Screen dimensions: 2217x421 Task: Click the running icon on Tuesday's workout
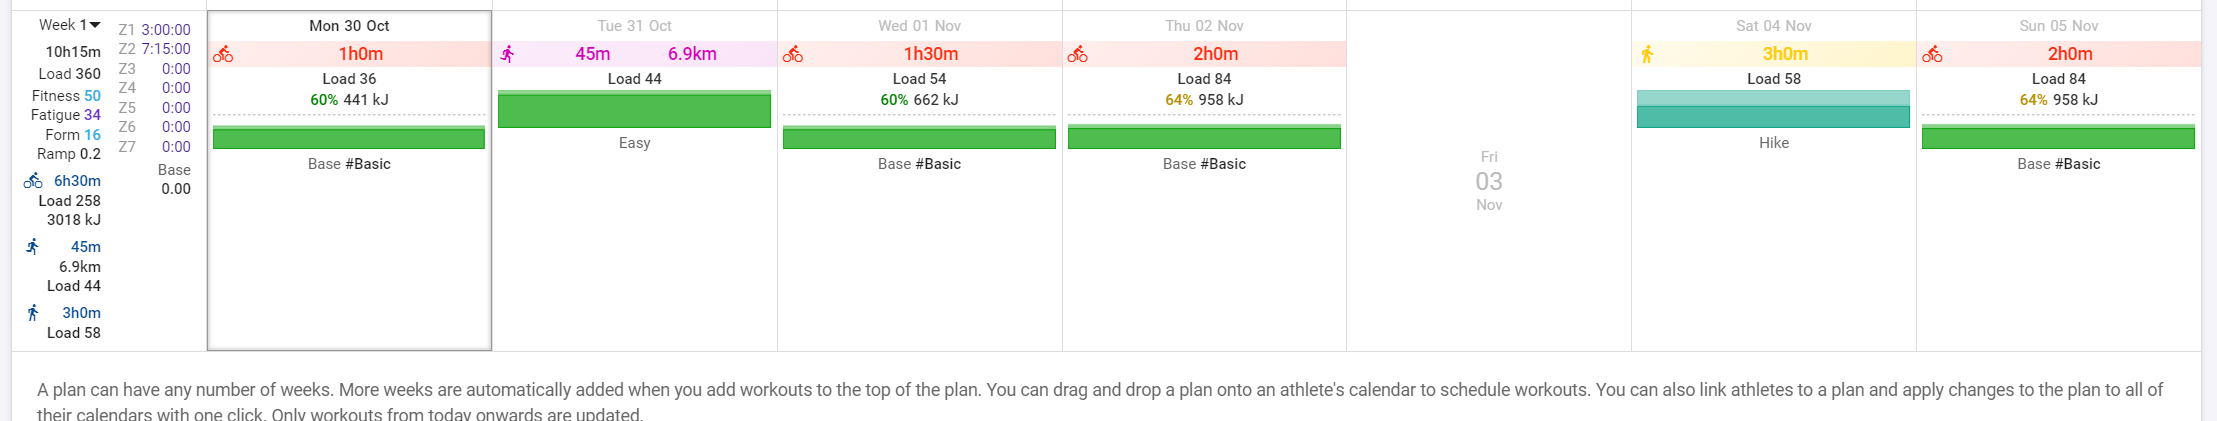pos(508,54)
